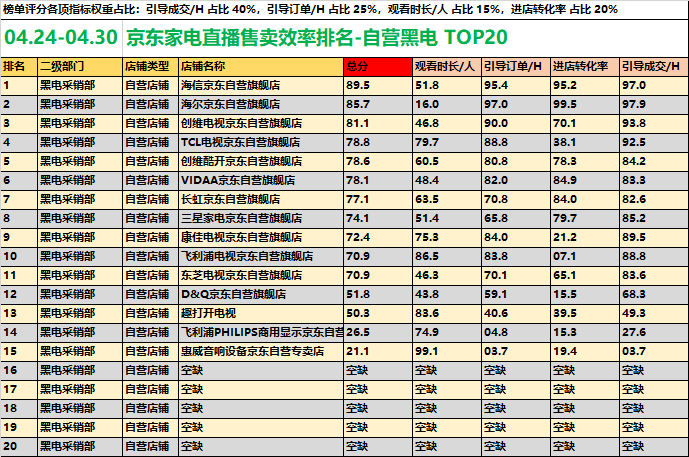Click total score 72.4 for 康佳电视
This screenshot has height=457, width=689.
(x=378, y=237)
